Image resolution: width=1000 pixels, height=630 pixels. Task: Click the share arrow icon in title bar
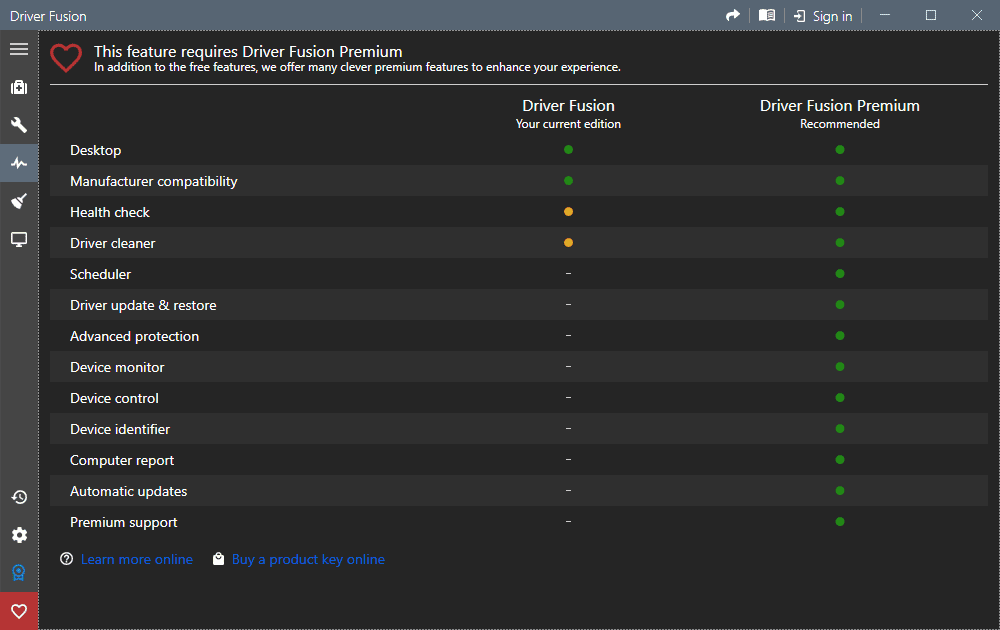point(733,15)
